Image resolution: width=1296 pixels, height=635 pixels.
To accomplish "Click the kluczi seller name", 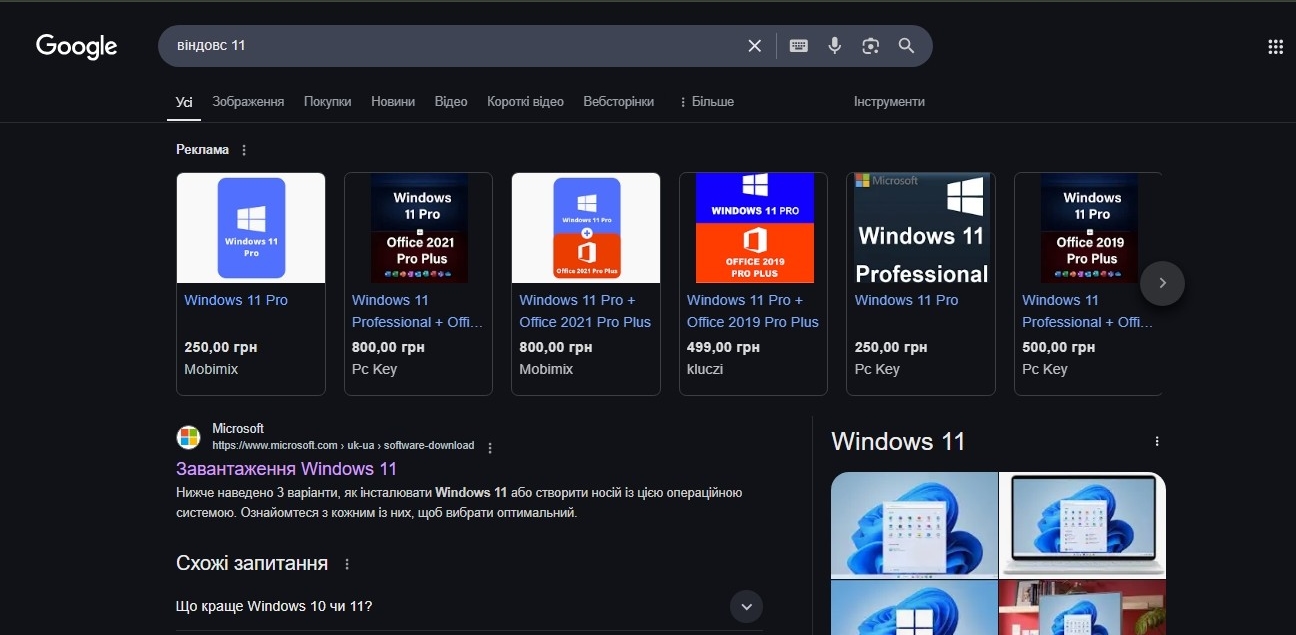I will 705,369.
